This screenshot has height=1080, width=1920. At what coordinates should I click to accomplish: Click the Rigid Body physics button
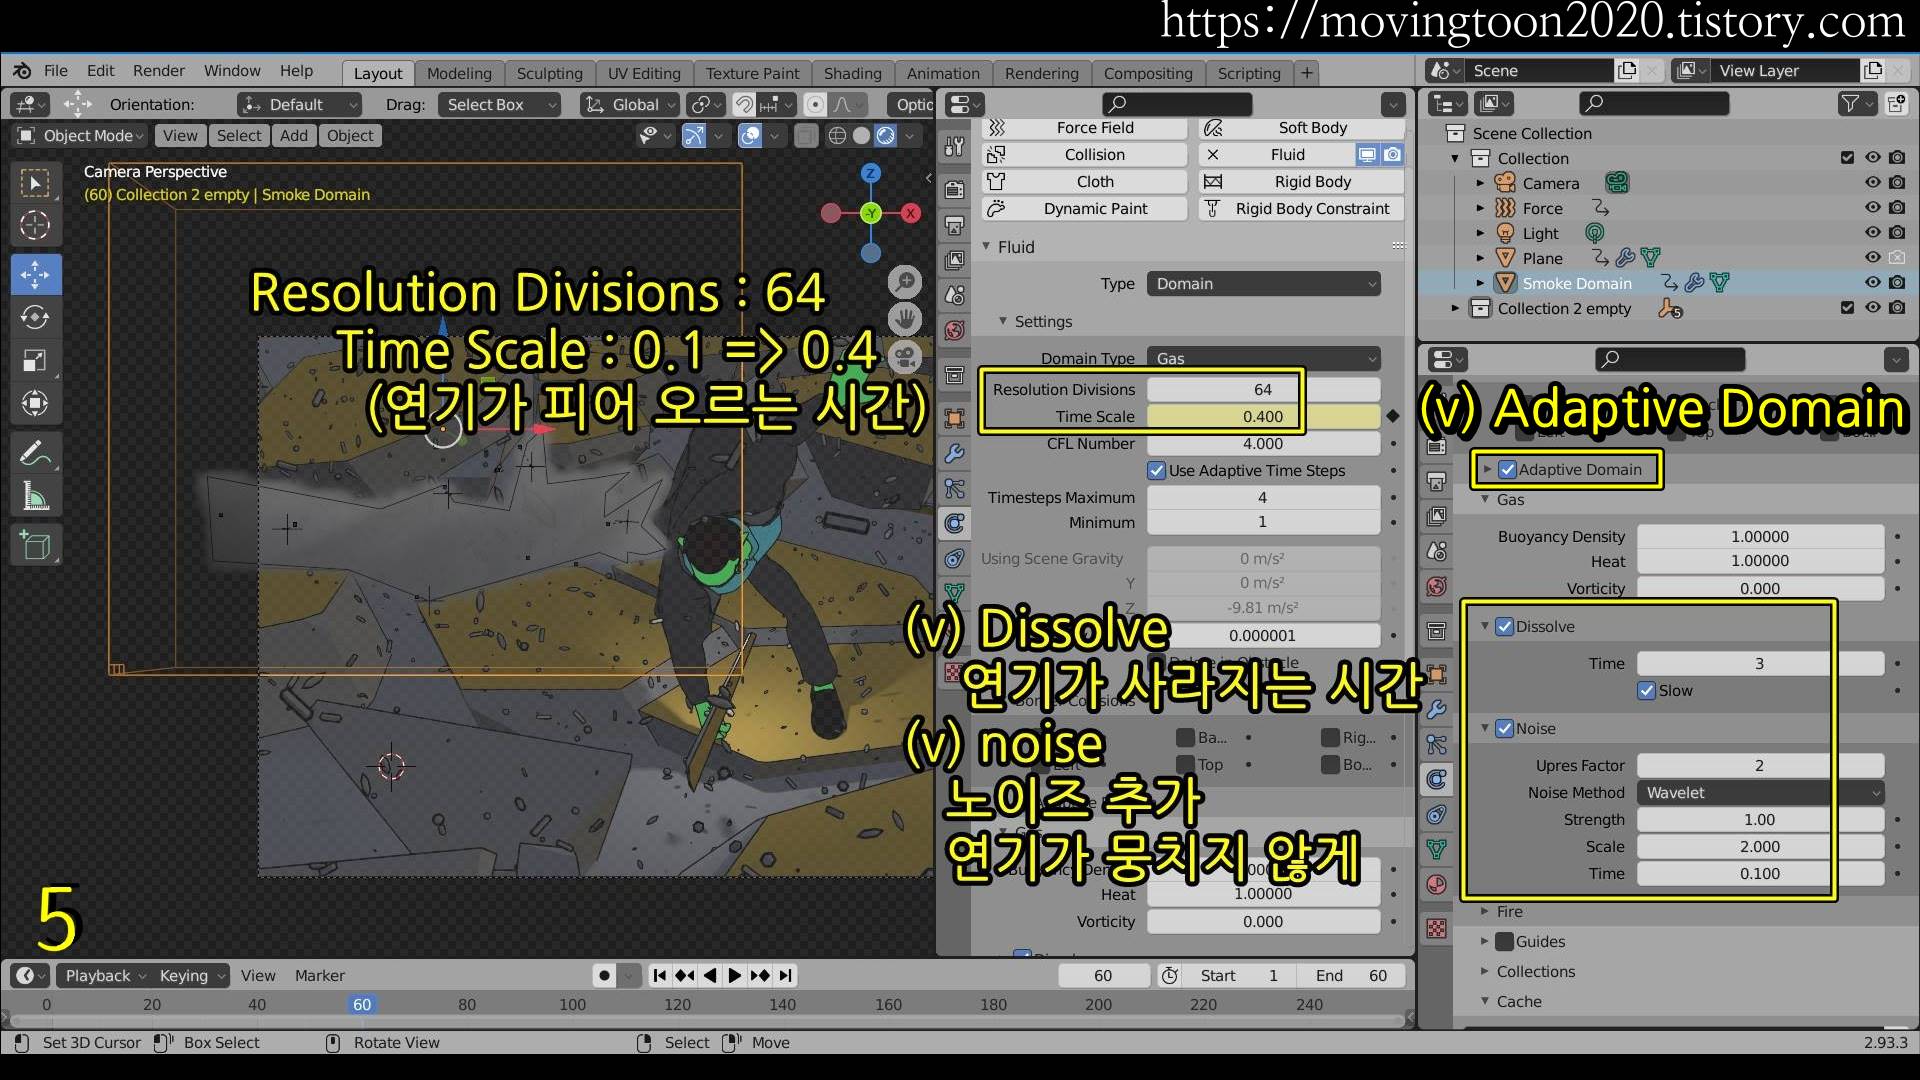[1300, 181]
